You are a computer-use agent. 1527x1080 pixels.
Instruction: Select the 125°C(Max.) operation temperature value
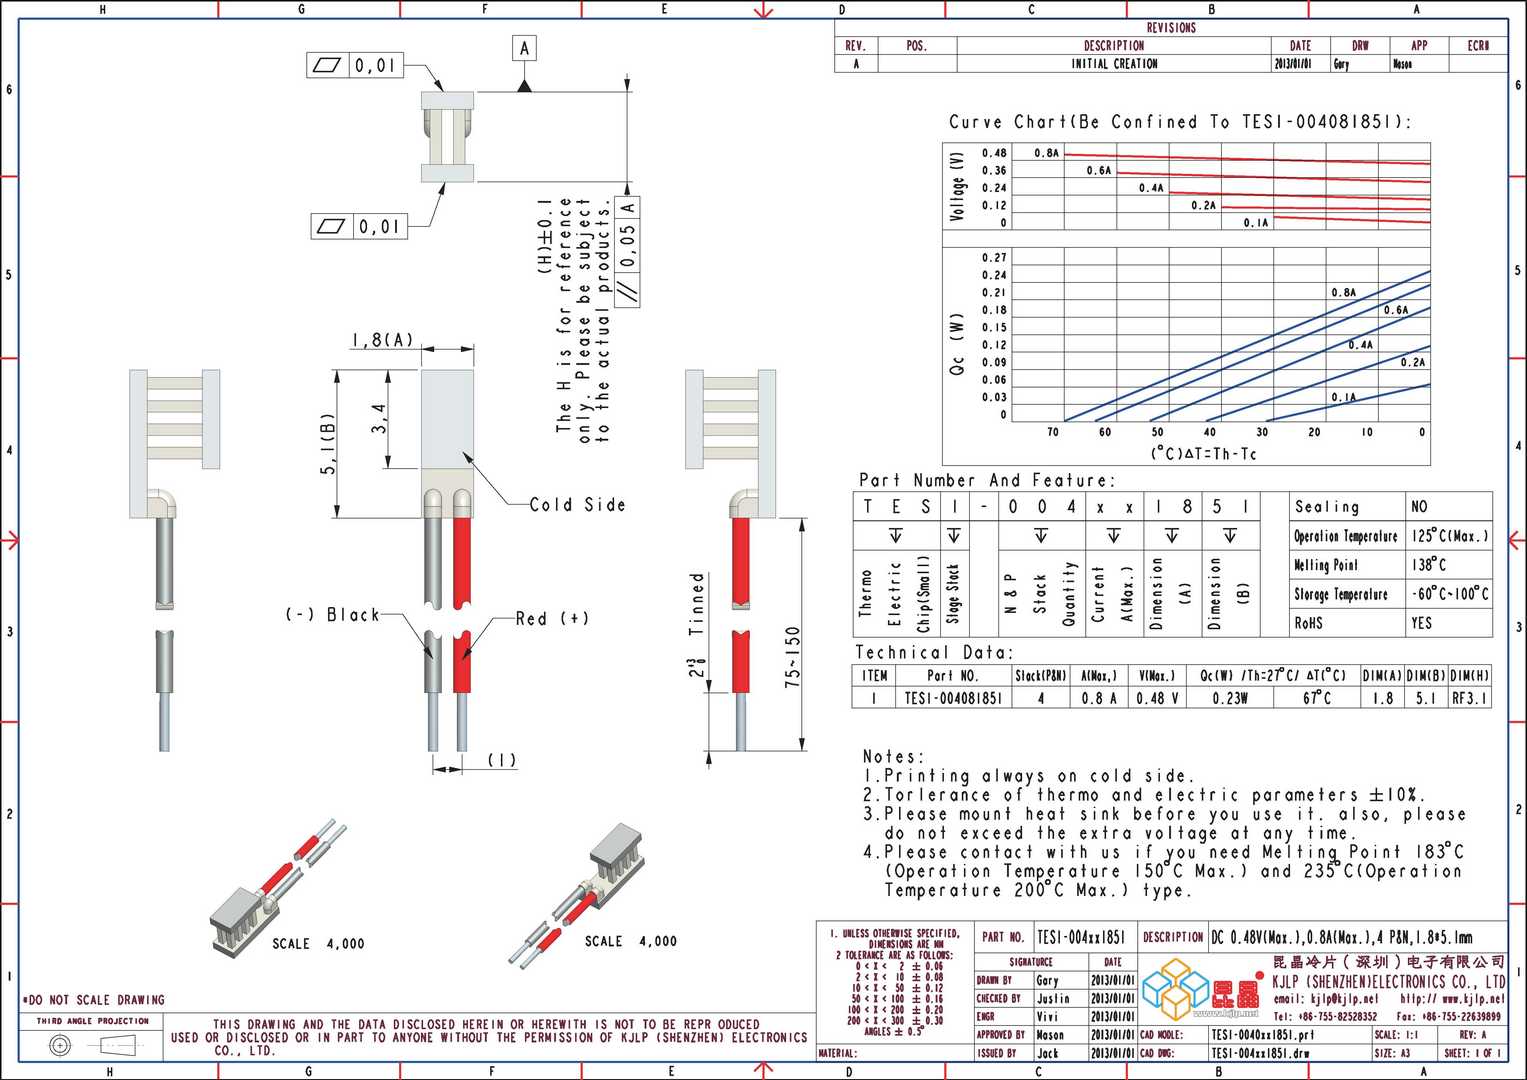[x=1450, y=535]
